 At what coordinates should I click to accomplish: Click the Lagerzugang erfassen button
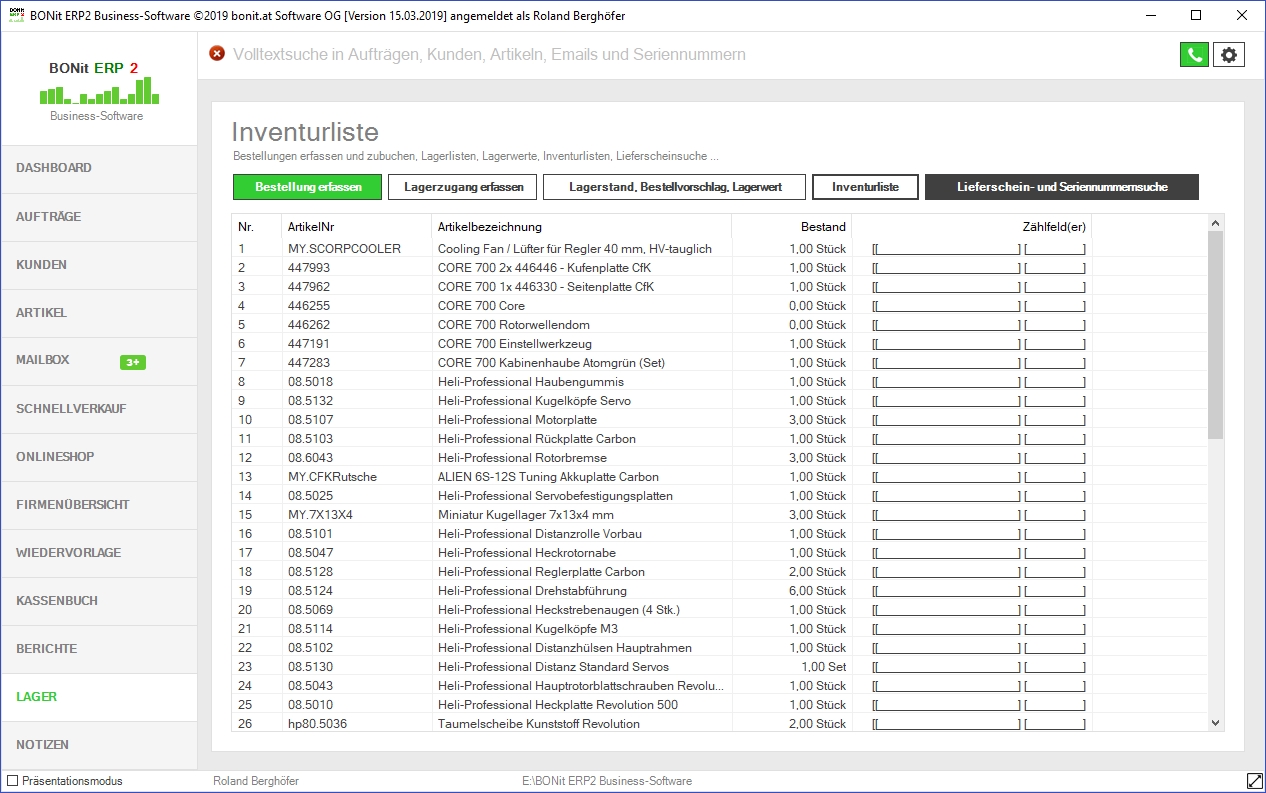463,187
